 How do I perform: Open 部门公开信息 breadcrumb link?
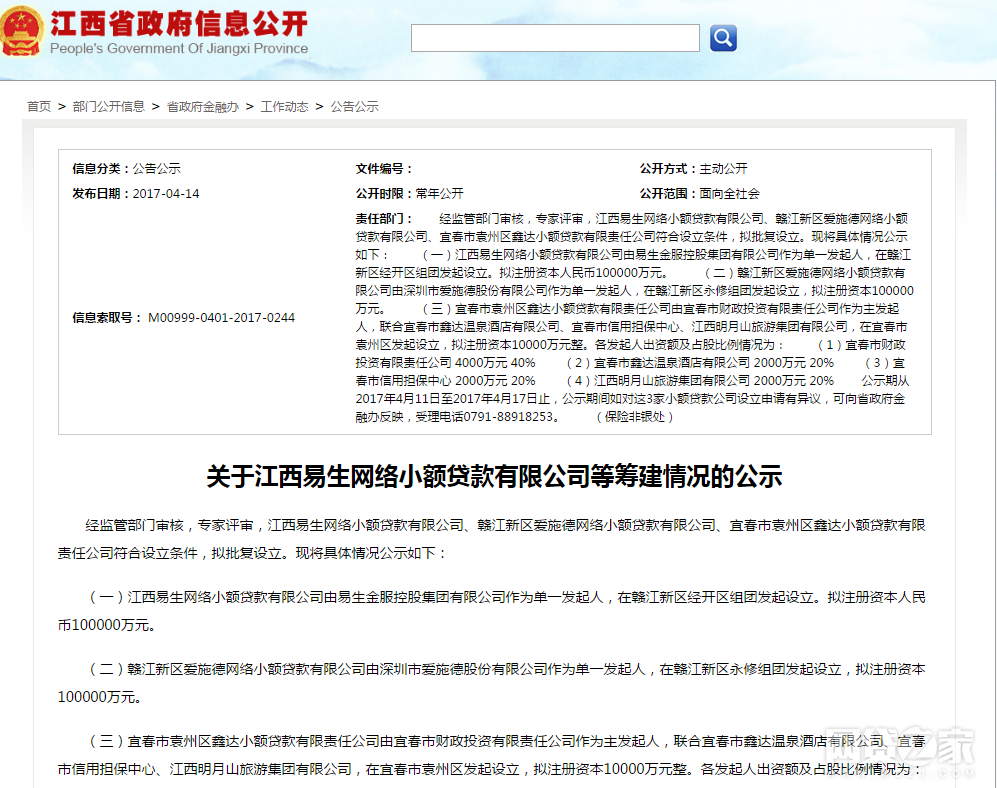[x=108, y=106]
